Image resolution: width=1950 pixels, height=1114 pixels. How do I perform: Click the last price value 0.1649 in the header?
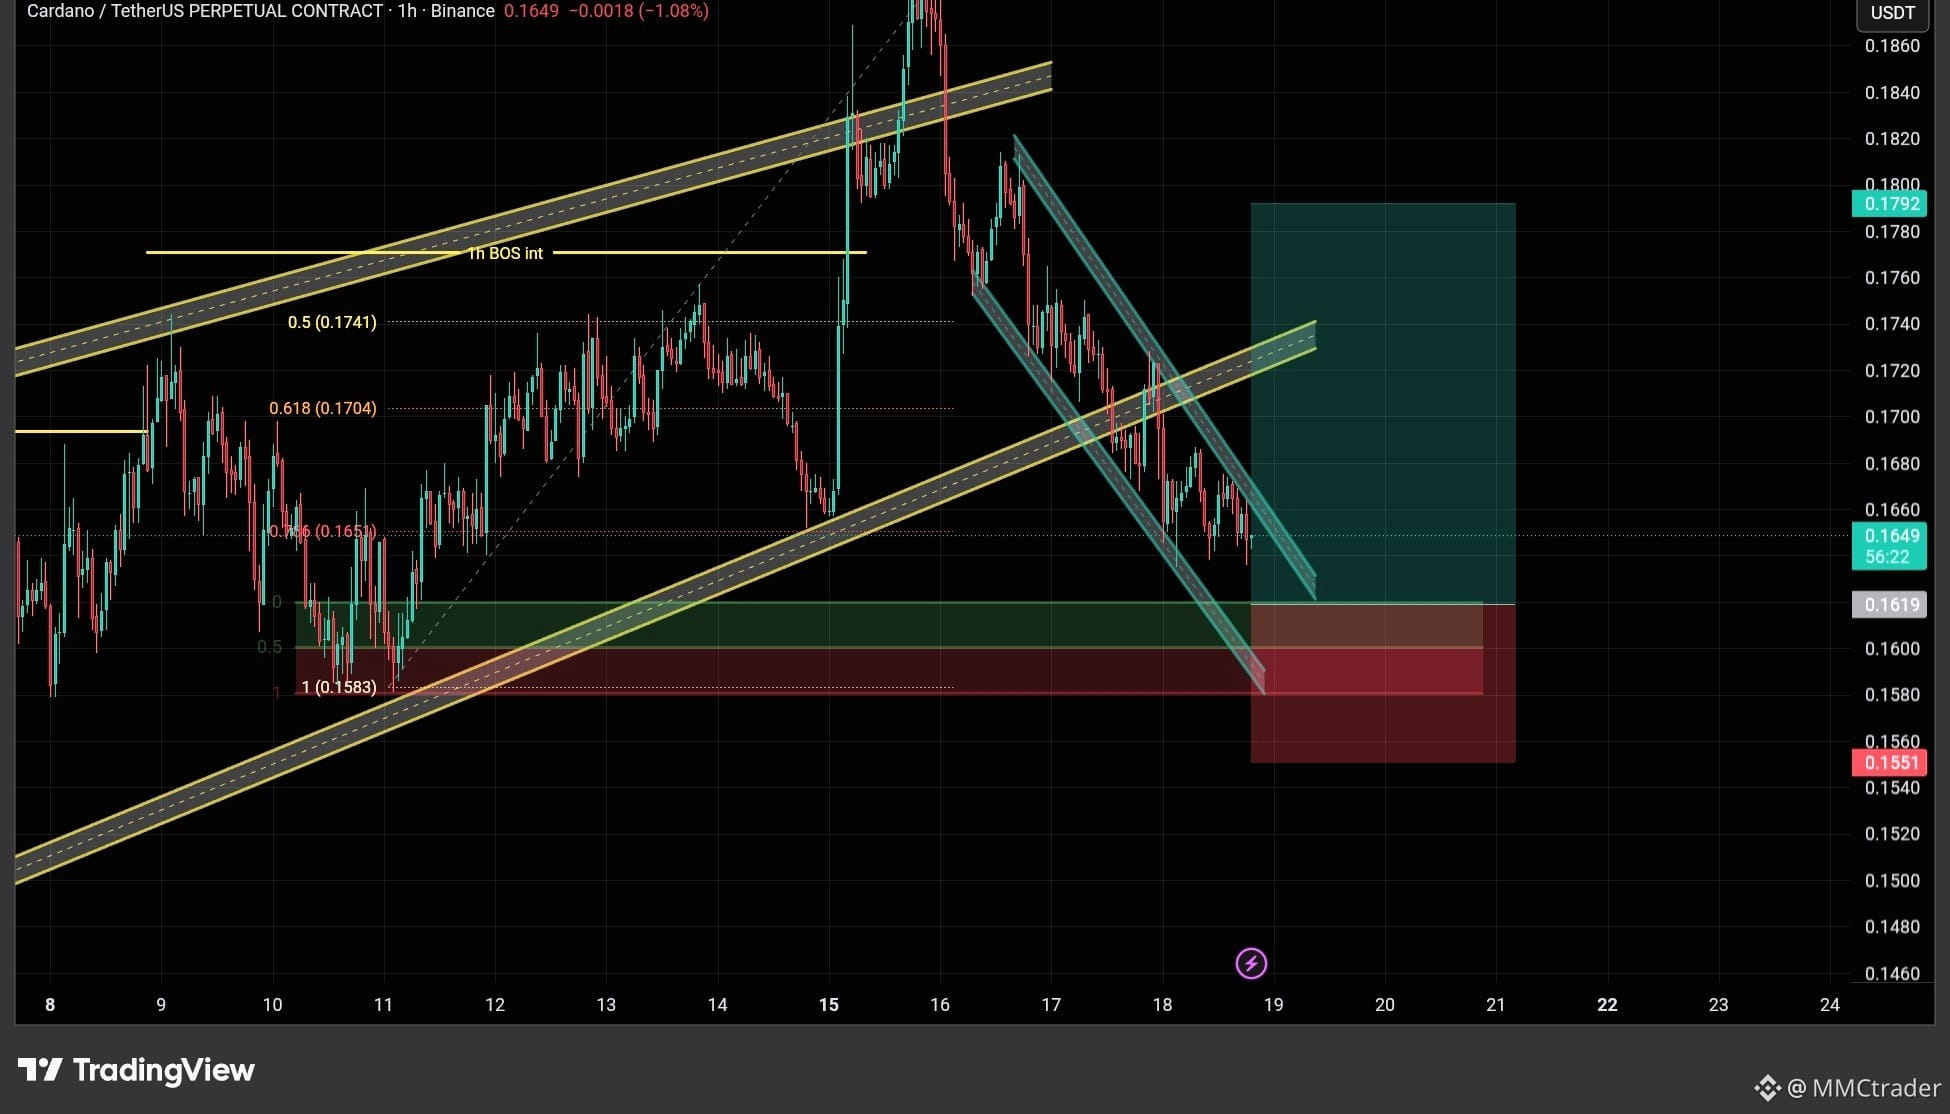[531, 11]
